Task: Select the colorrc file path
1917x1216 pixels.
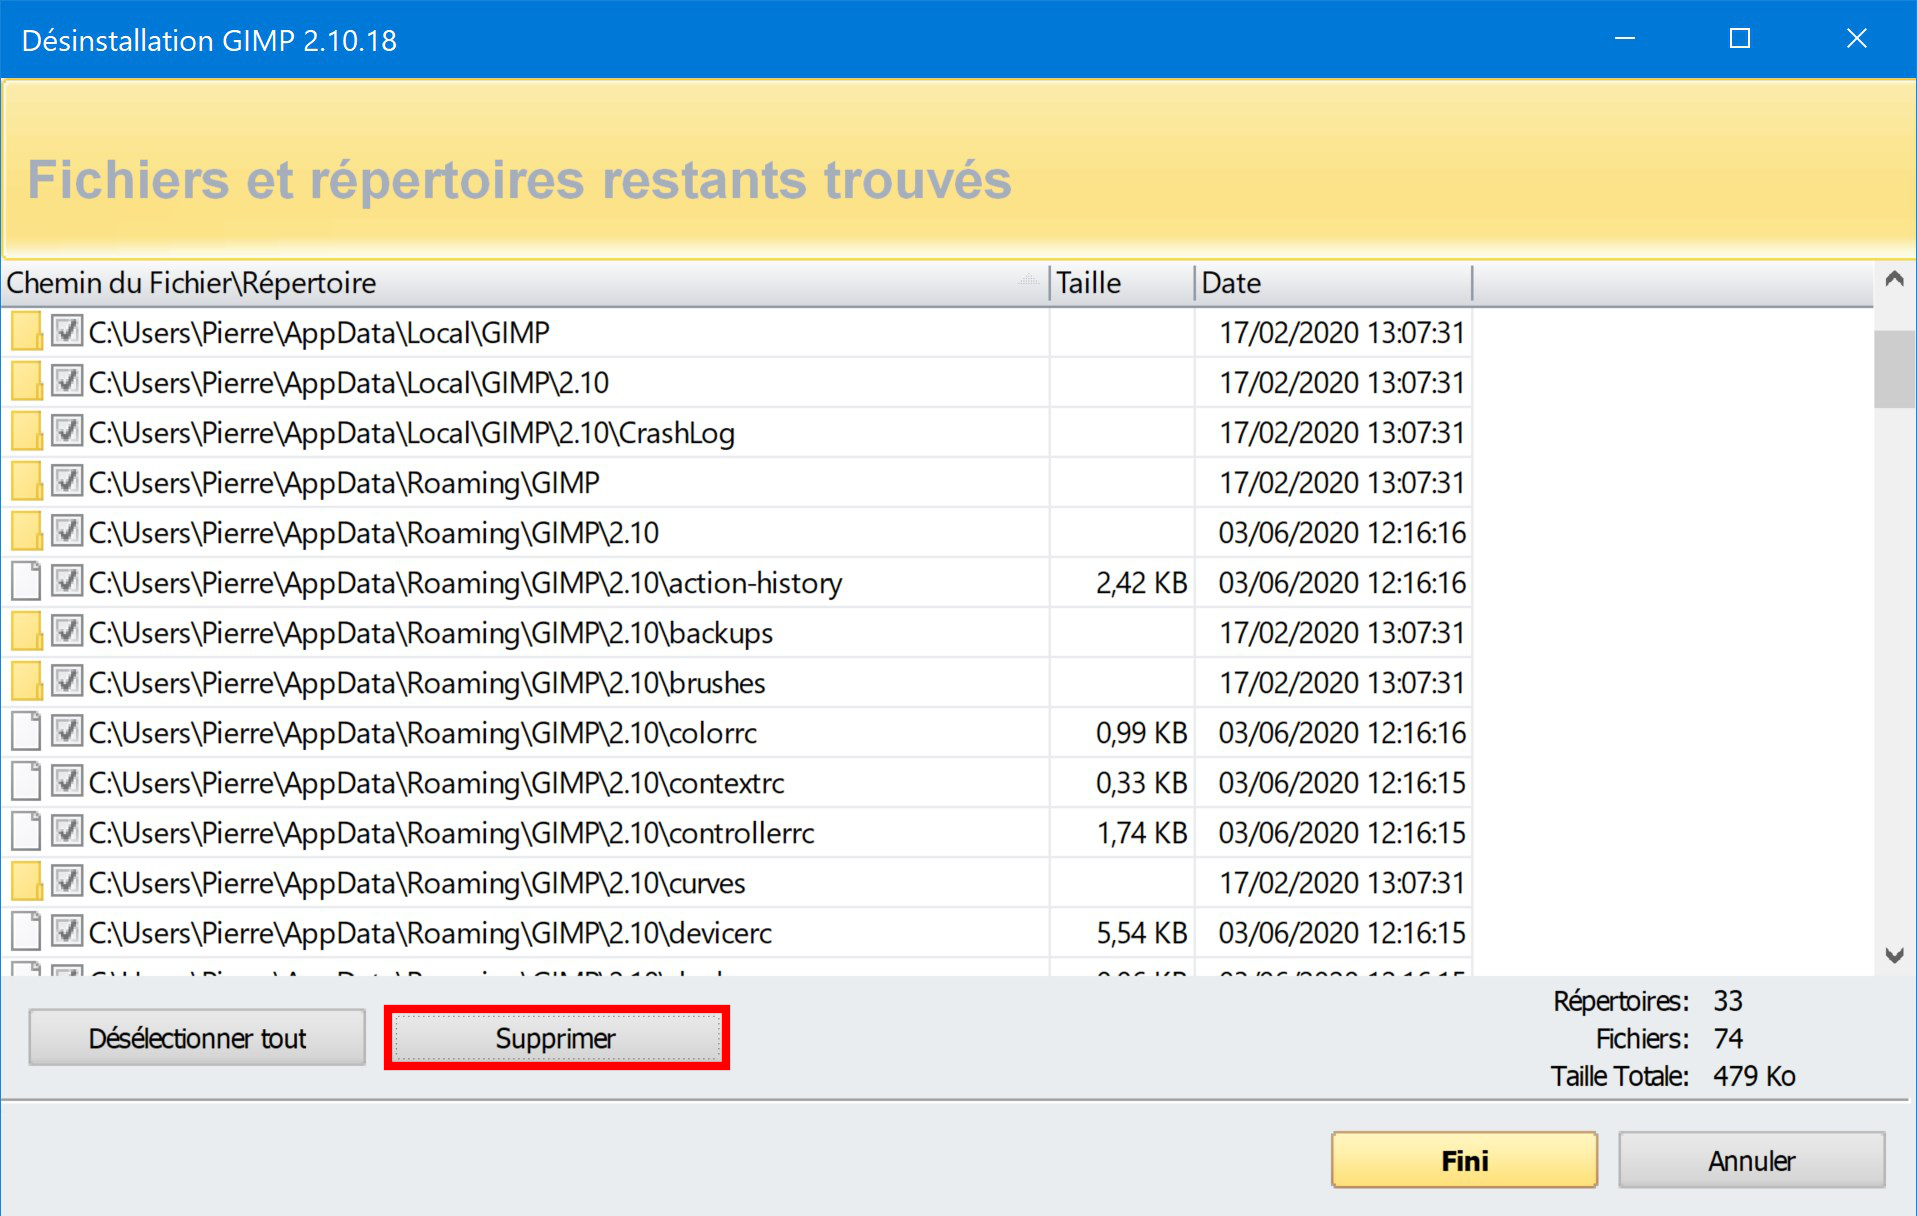Action: [422, 733]
